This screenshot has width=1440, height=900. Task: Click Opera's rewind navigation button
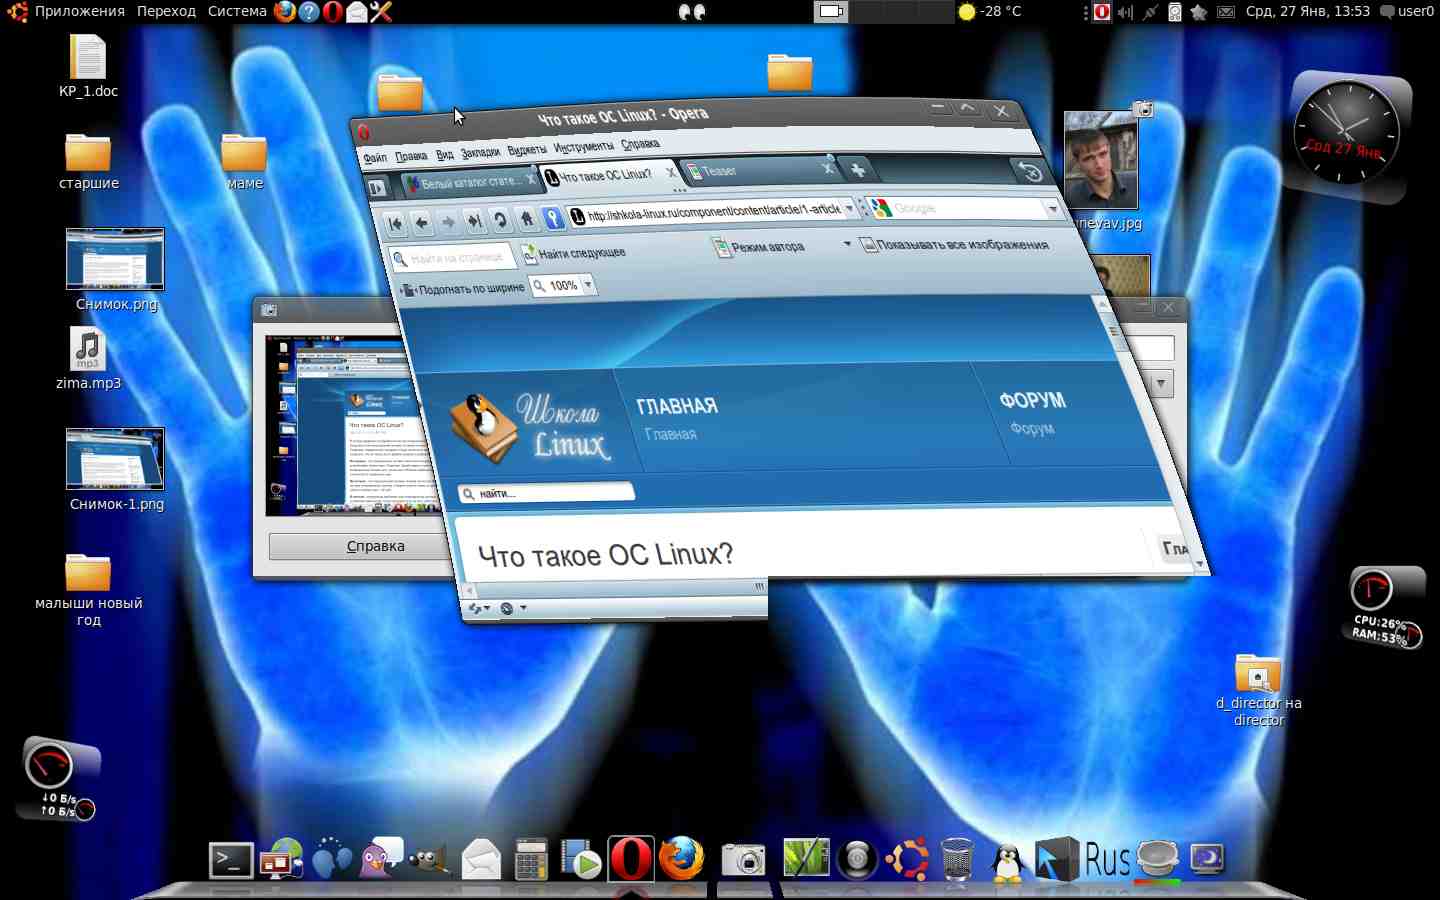[395, 224]
